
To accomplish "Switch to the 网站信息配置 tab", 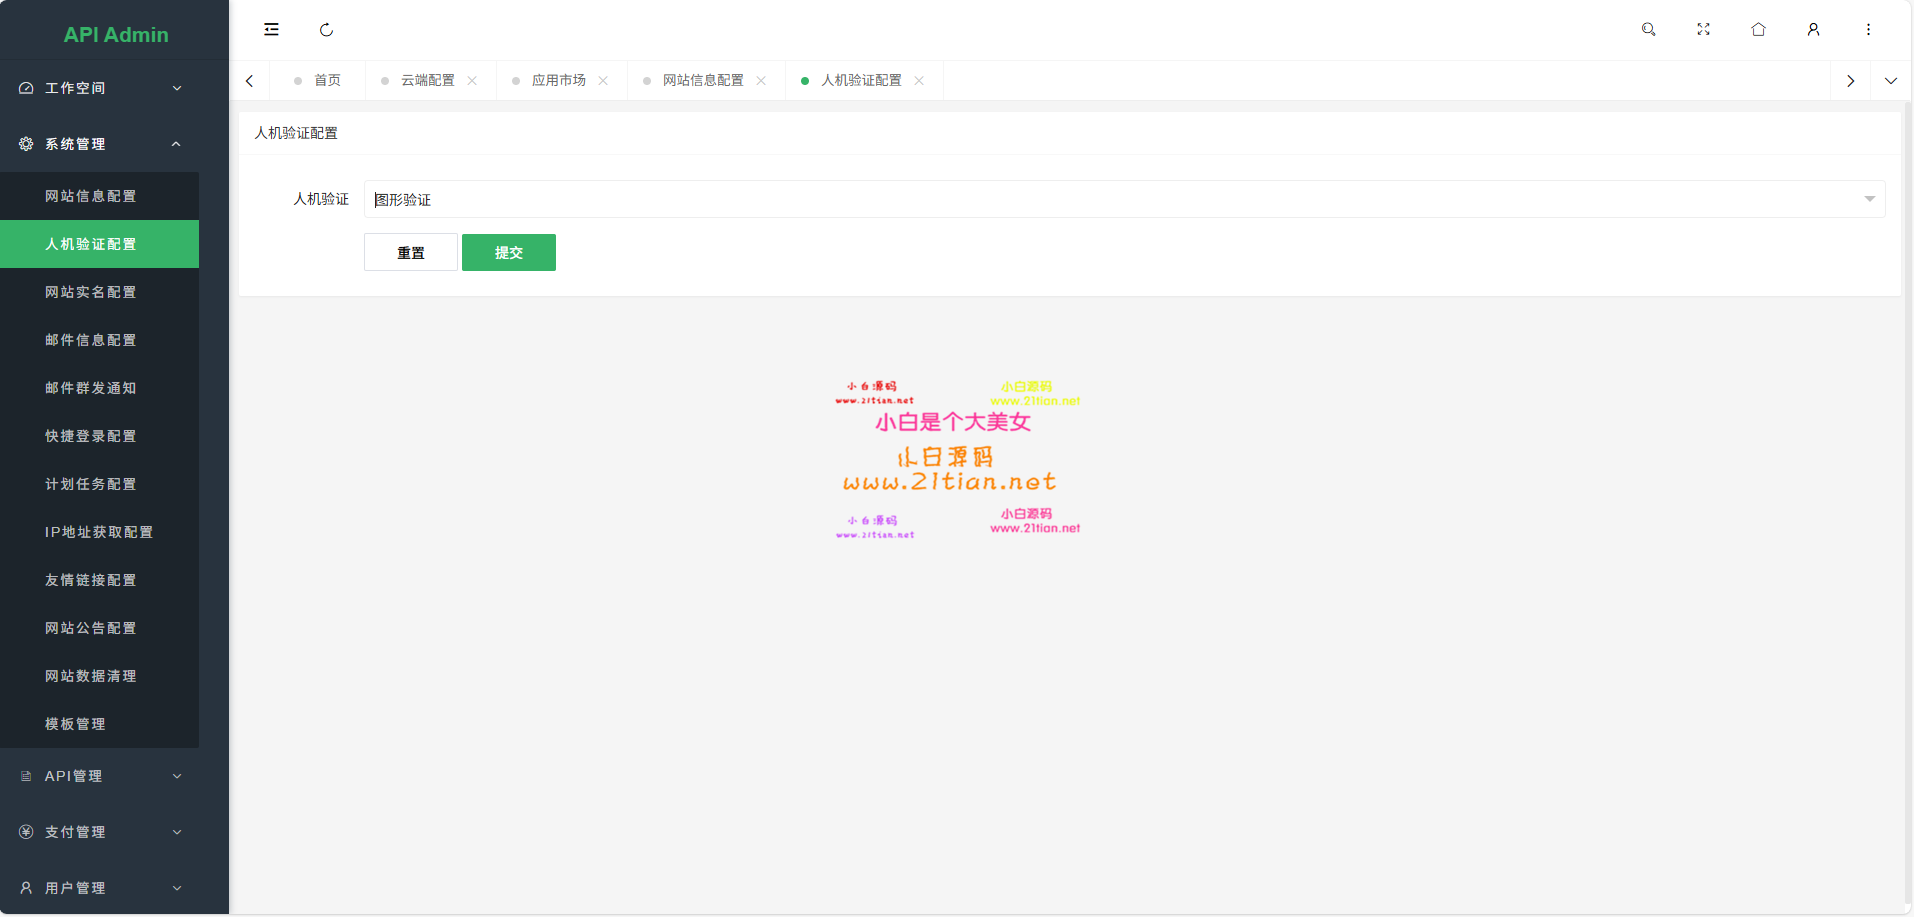I will (x=702, y=81).
